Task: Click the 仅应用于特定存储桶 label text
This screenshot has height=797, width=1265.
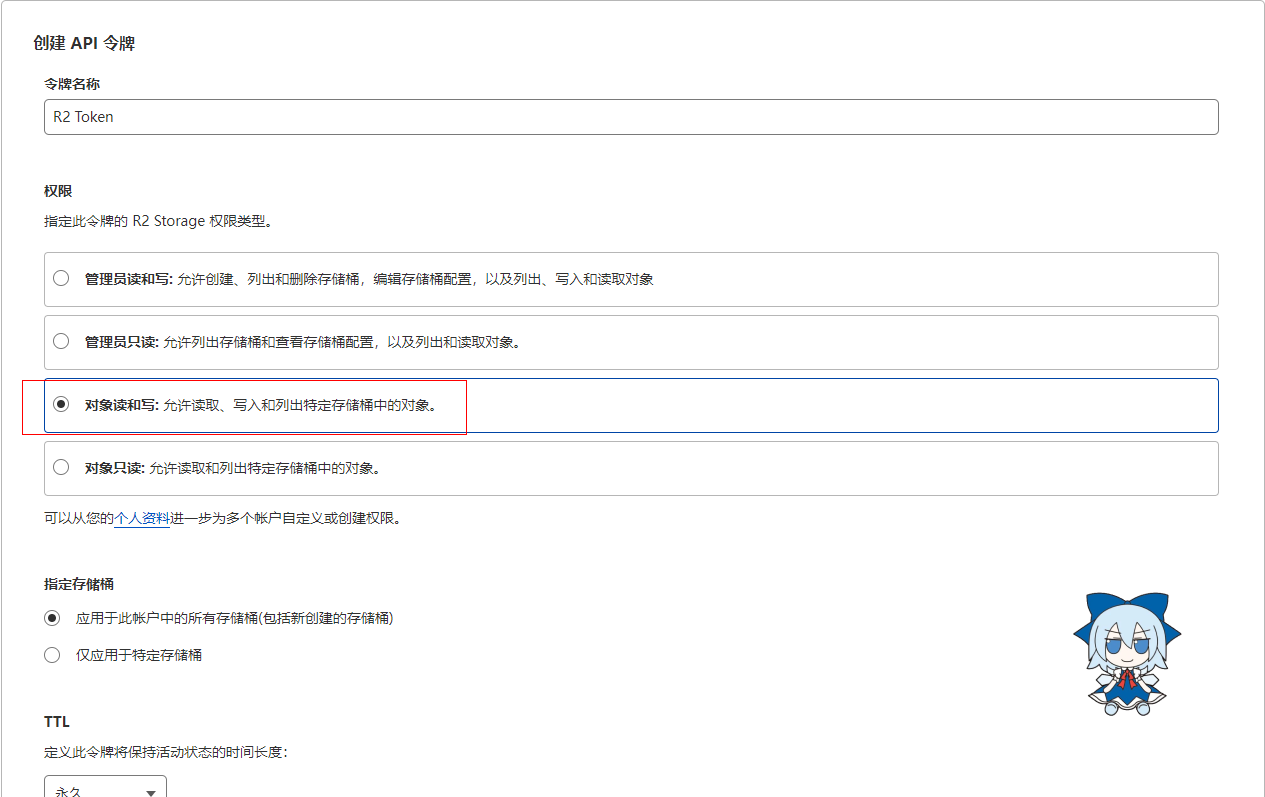Action: pyautogui.click(x=139, y=655)
